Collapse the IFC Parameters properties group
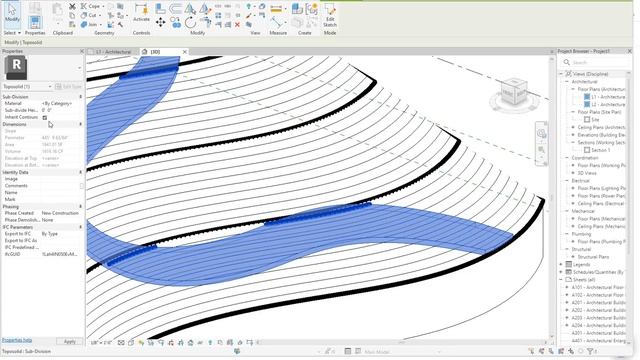 (x=80, y=227)
